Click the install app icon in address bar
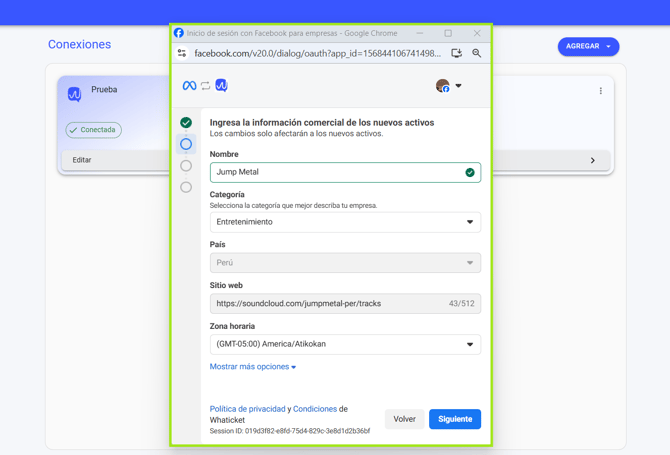Viewport: 670px width, 455px height. [x=456, y=53]
